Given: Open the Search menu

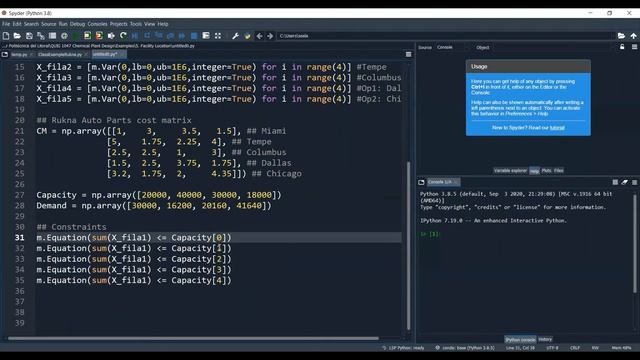Looking at the screenshot, I should point(31,24).
